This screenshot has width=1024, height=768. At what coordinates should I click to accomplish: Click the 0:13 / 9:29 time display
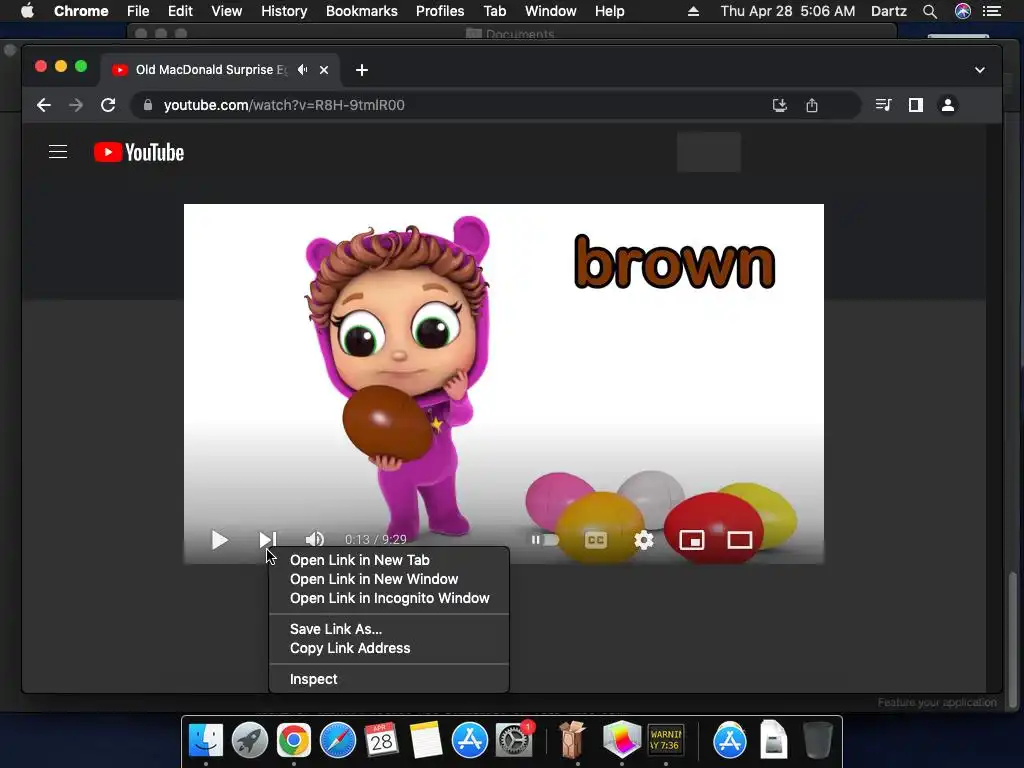tap(376, 539)
